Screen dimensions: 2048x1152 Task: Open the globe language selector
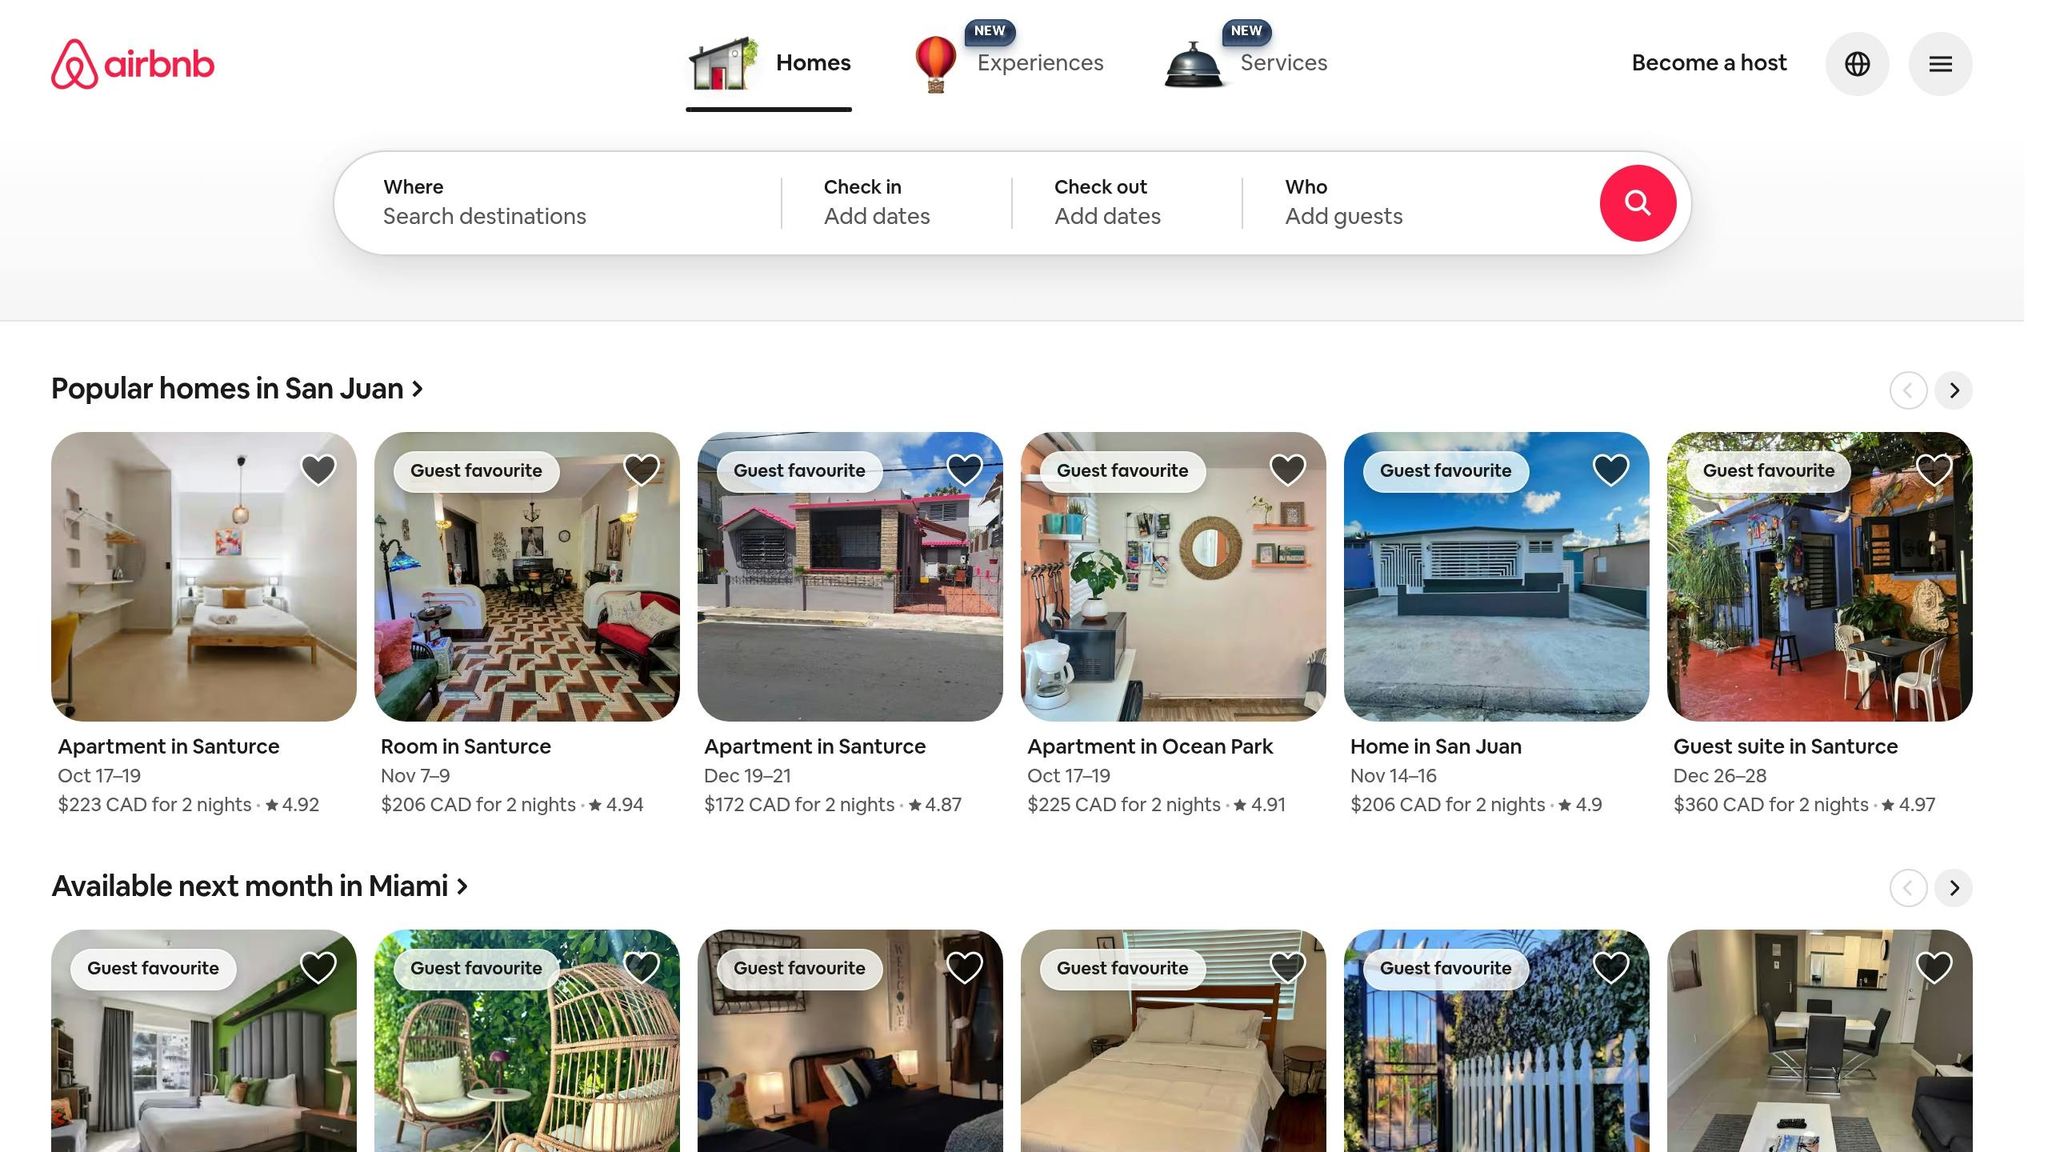[x=1857, y=64]
